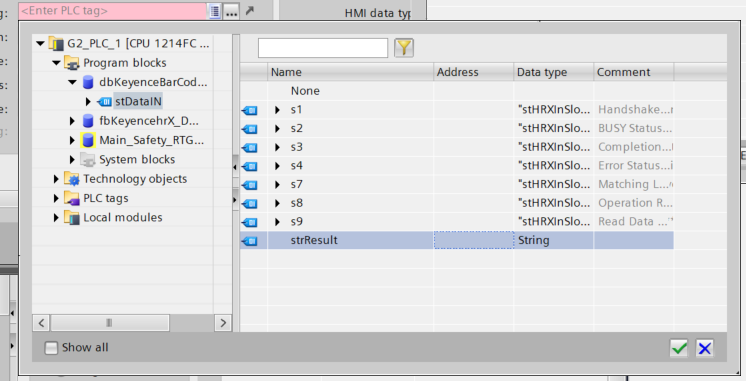This screenshot has width=746, height=381.
Task: Click the tag icon of row s7
Action: (249, 185)
